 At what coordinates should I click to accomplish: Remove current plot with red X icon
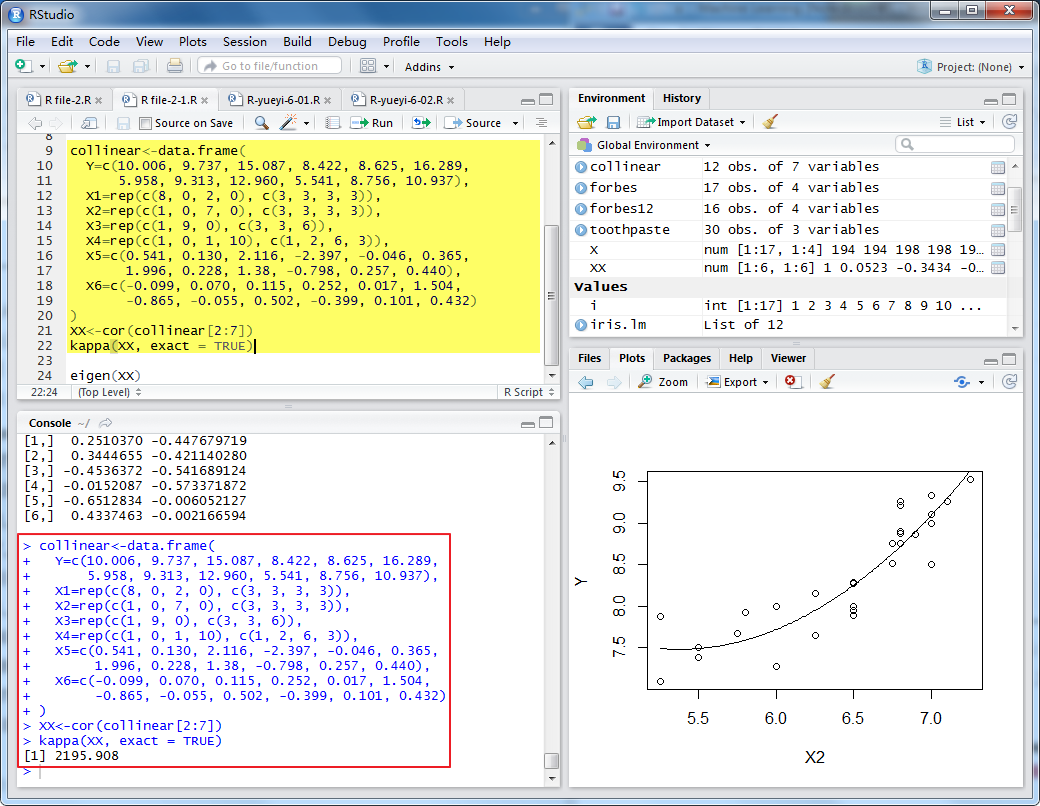(792, 381)
